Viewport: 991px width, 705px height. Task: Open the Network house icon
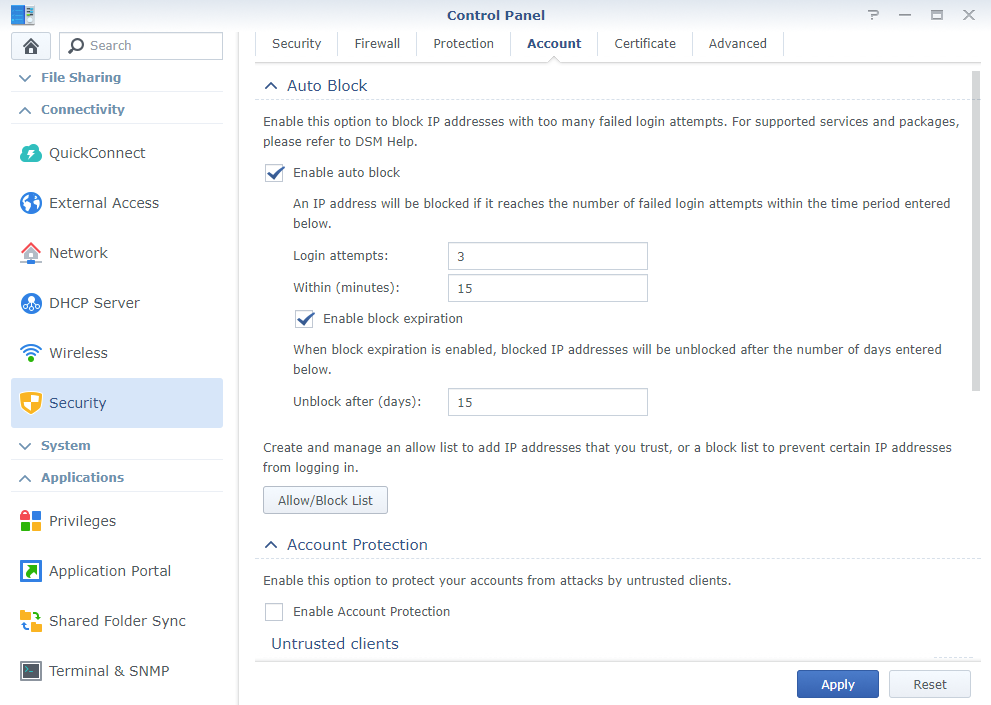point(31,253)
